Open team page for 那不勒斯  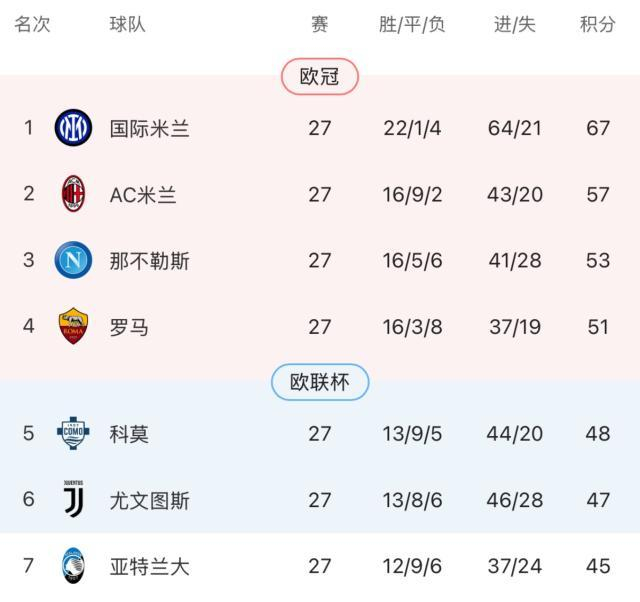[150, 261]
